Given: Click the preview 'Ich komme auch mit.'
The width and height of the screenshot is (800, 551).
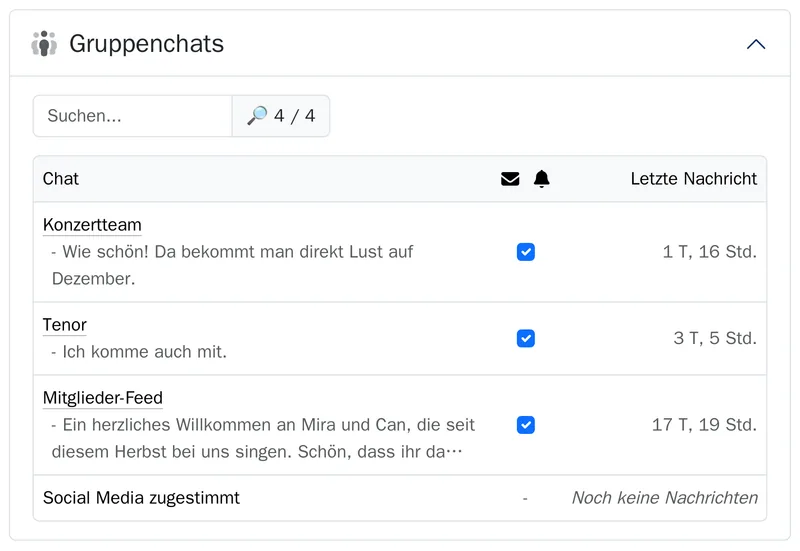Looking at the screenshot, I should point(139,352).
